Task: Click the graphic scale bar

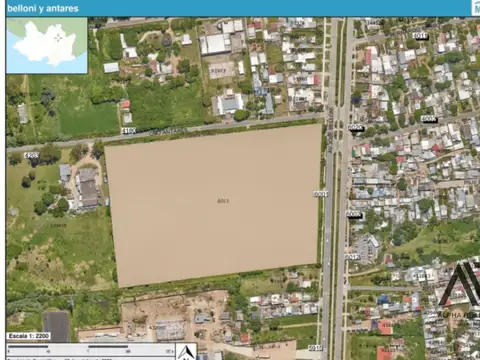Action: tap(91, 349)
